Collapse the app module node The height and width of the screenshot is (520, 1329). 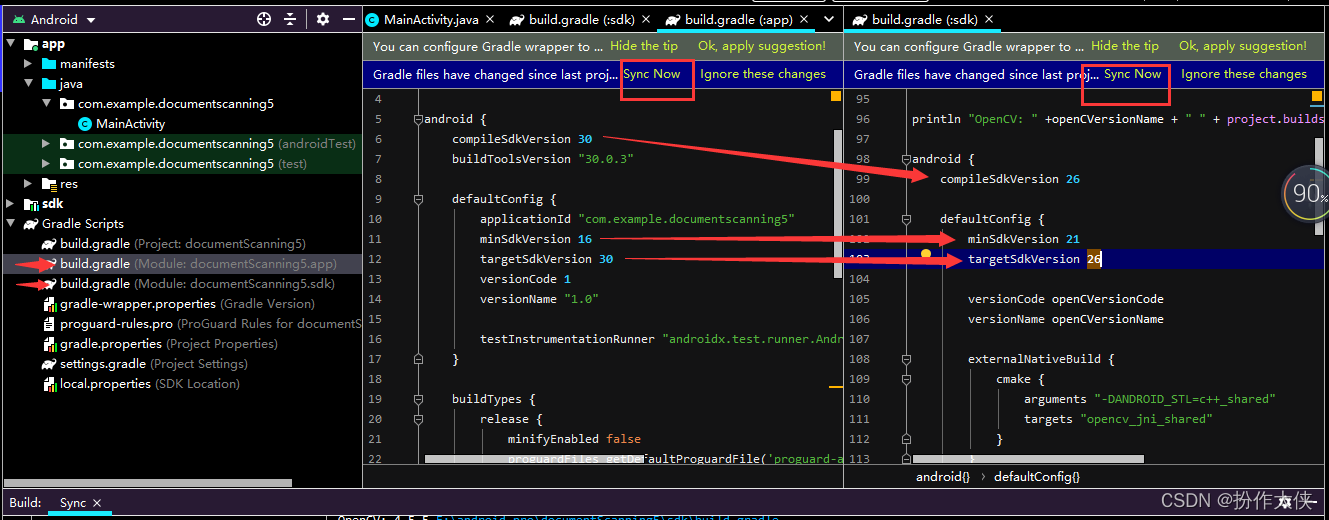pos(11,44)
